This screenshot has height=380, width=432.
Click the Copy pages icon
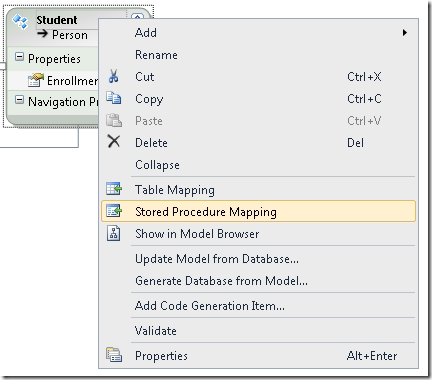pyautogui.click(x=114, y=98)
